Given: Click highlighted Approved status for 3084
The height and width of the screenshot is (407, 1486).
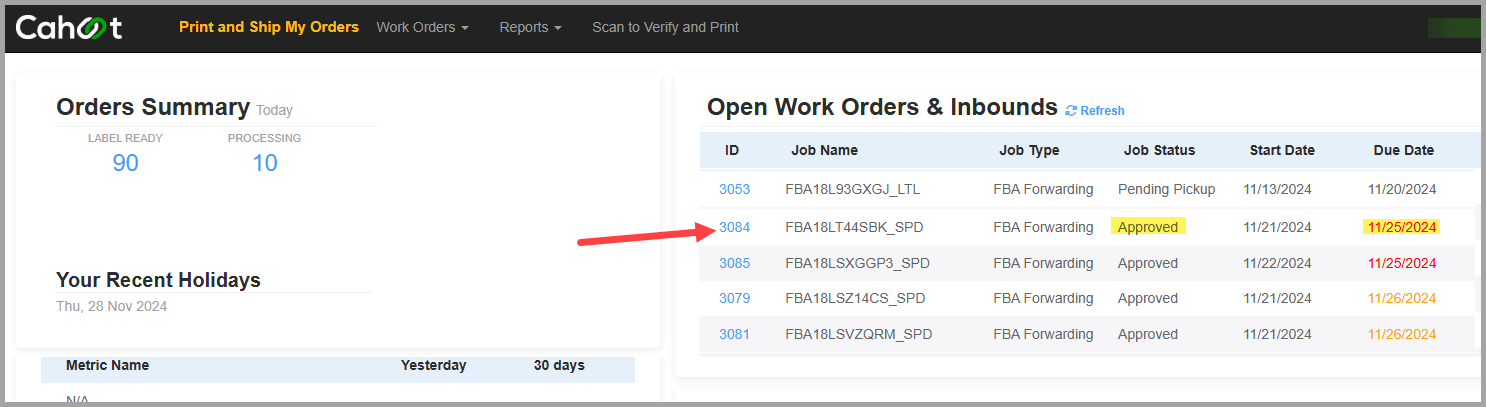Looking at the screenshot, I should (1148, 227).
